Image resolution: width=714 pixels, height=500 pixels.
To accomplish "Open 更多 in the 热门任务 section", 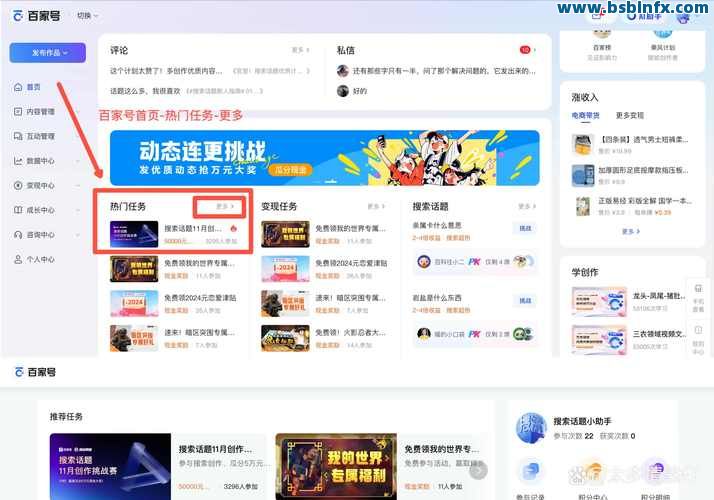I will pos(224,207).
